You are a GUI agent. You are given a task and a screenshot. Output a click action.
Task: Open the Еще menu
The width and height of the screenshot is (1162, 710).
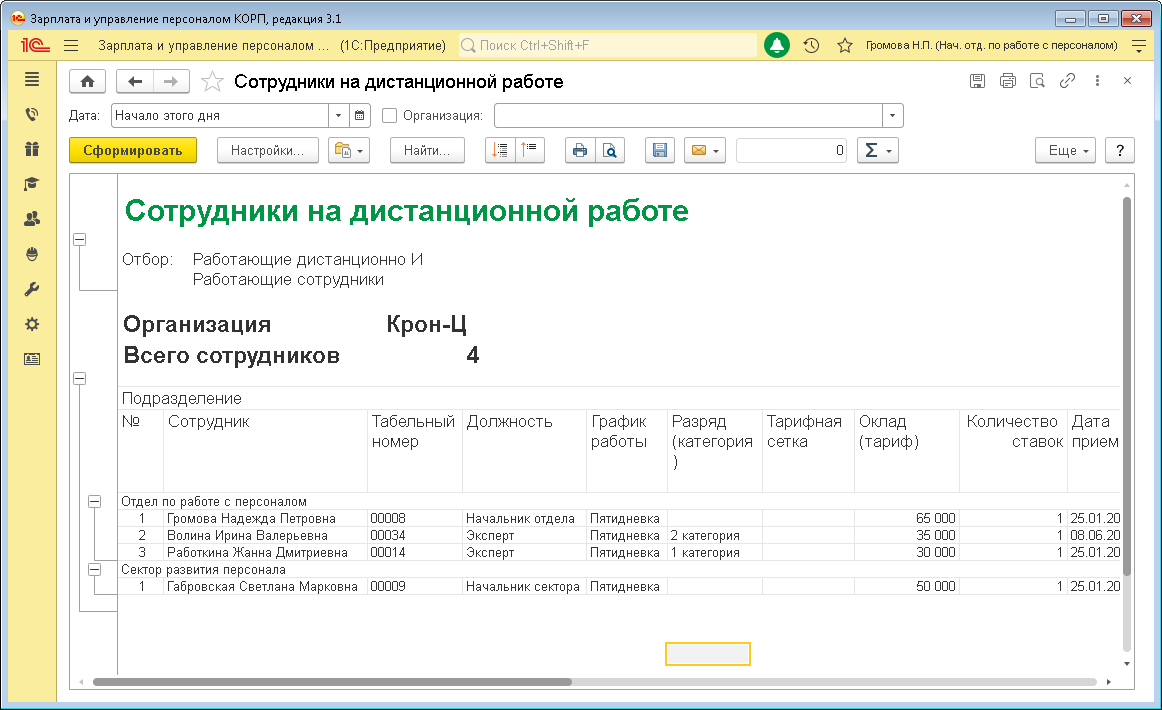tap(1065, 150)
